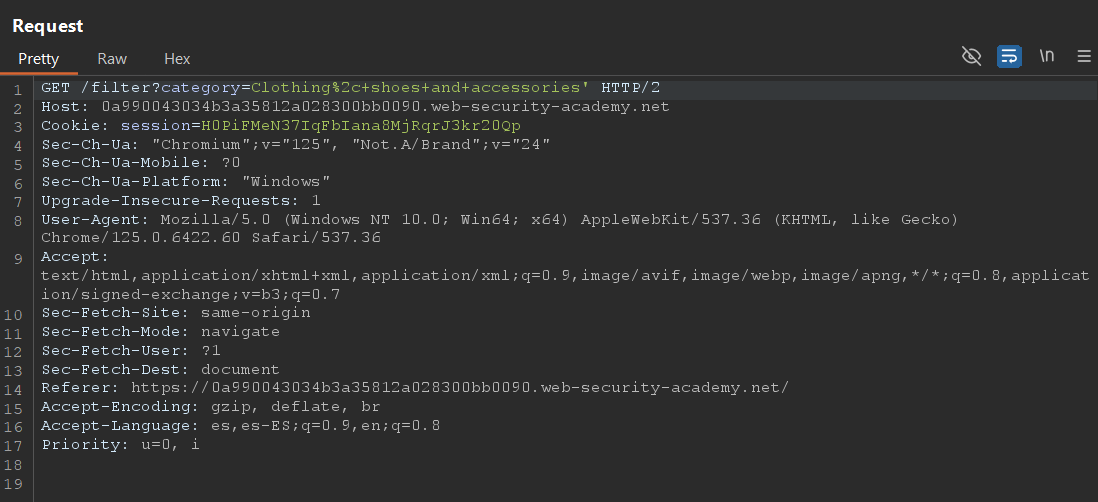Click the Sec-Fetch-Site same-origin line
The image size is (1098, 502).
coord(176,312)
